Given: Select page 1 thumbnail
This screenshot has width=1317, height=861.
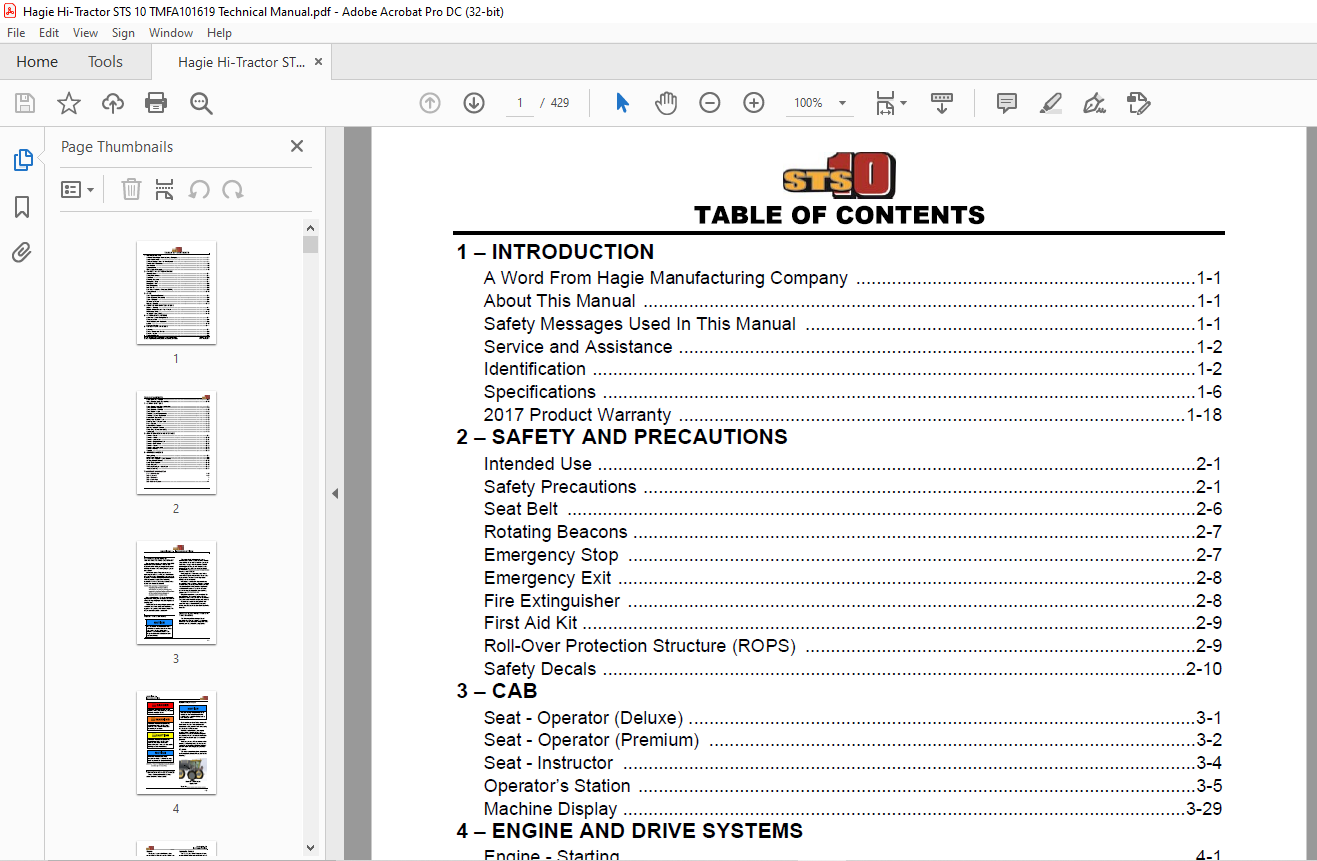Looking at the screenshot, I should tap(176, 293).
